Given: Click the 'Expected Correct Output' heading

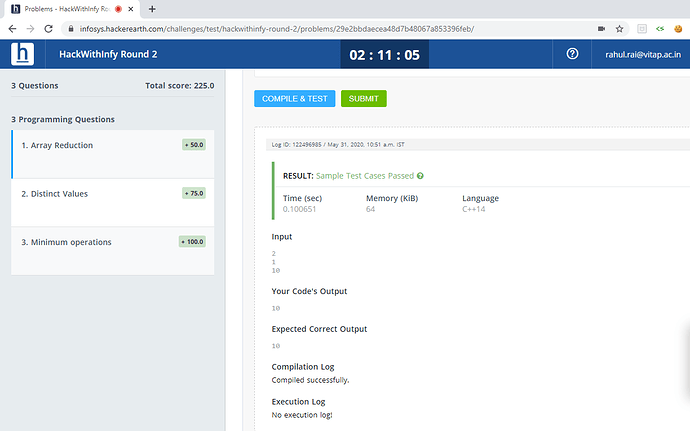Looking at the screenshot, I should click(319, 329).
